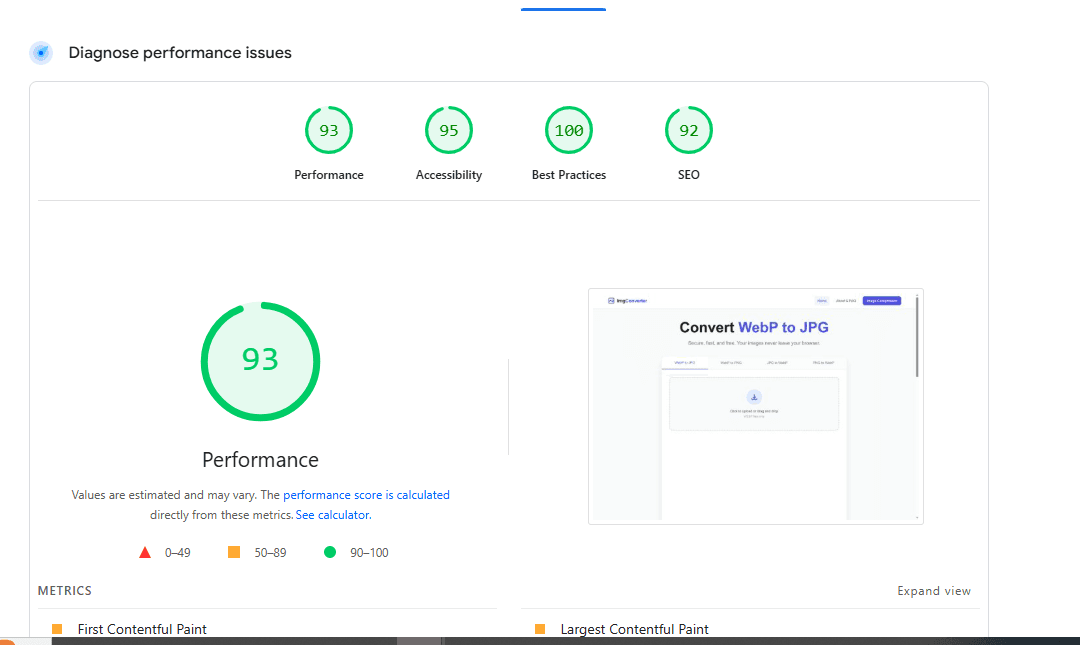The height and width of the screenshot is (645, 1080).
Task: Click the upload icon in the page preview
Action: [x=754, y=397]
